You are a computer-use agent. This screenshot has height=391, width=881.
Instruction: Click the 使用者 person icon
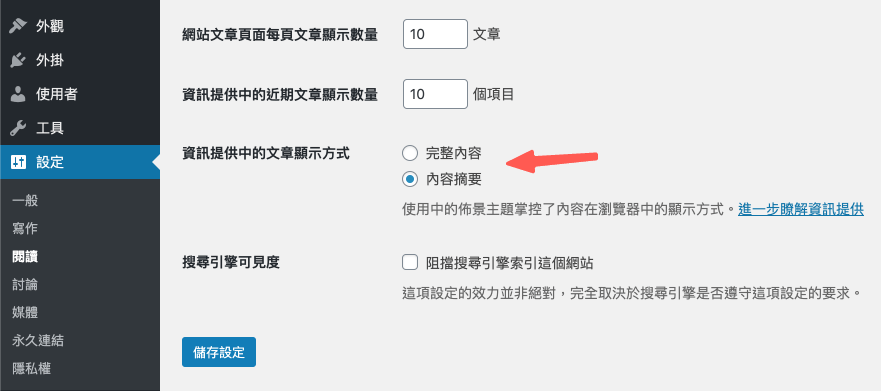[19, 94]
